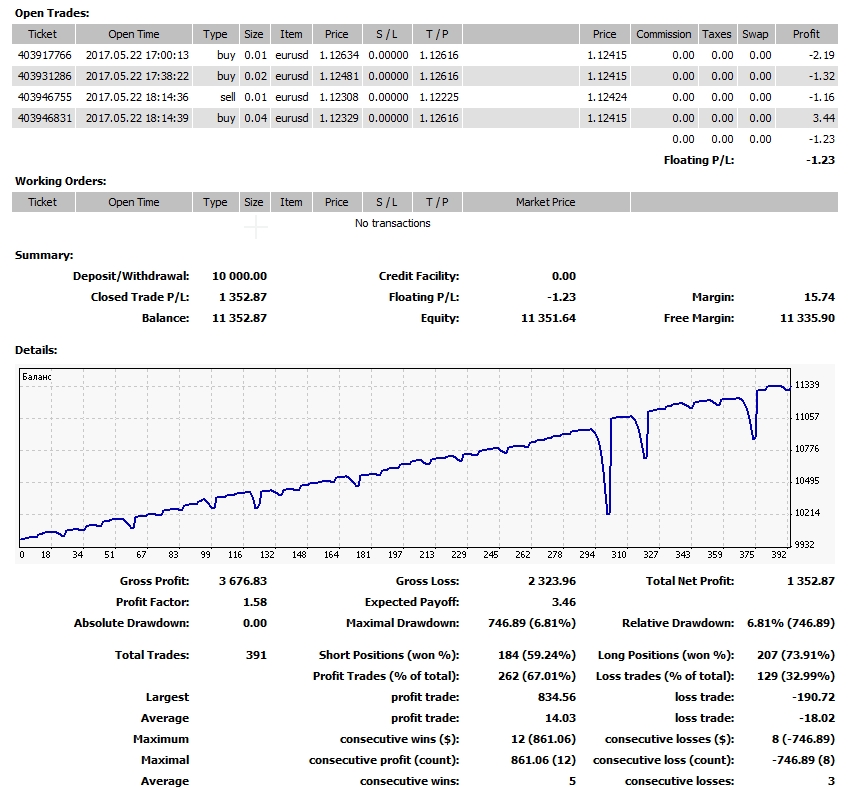Click the Swap column header
This screenshot has height=789, width=851.
click(x=755, y=34)
